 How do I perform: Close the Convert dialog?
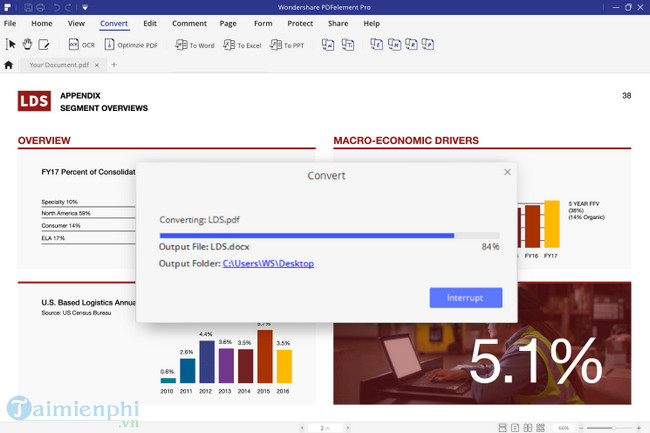[x=507, y=172]
